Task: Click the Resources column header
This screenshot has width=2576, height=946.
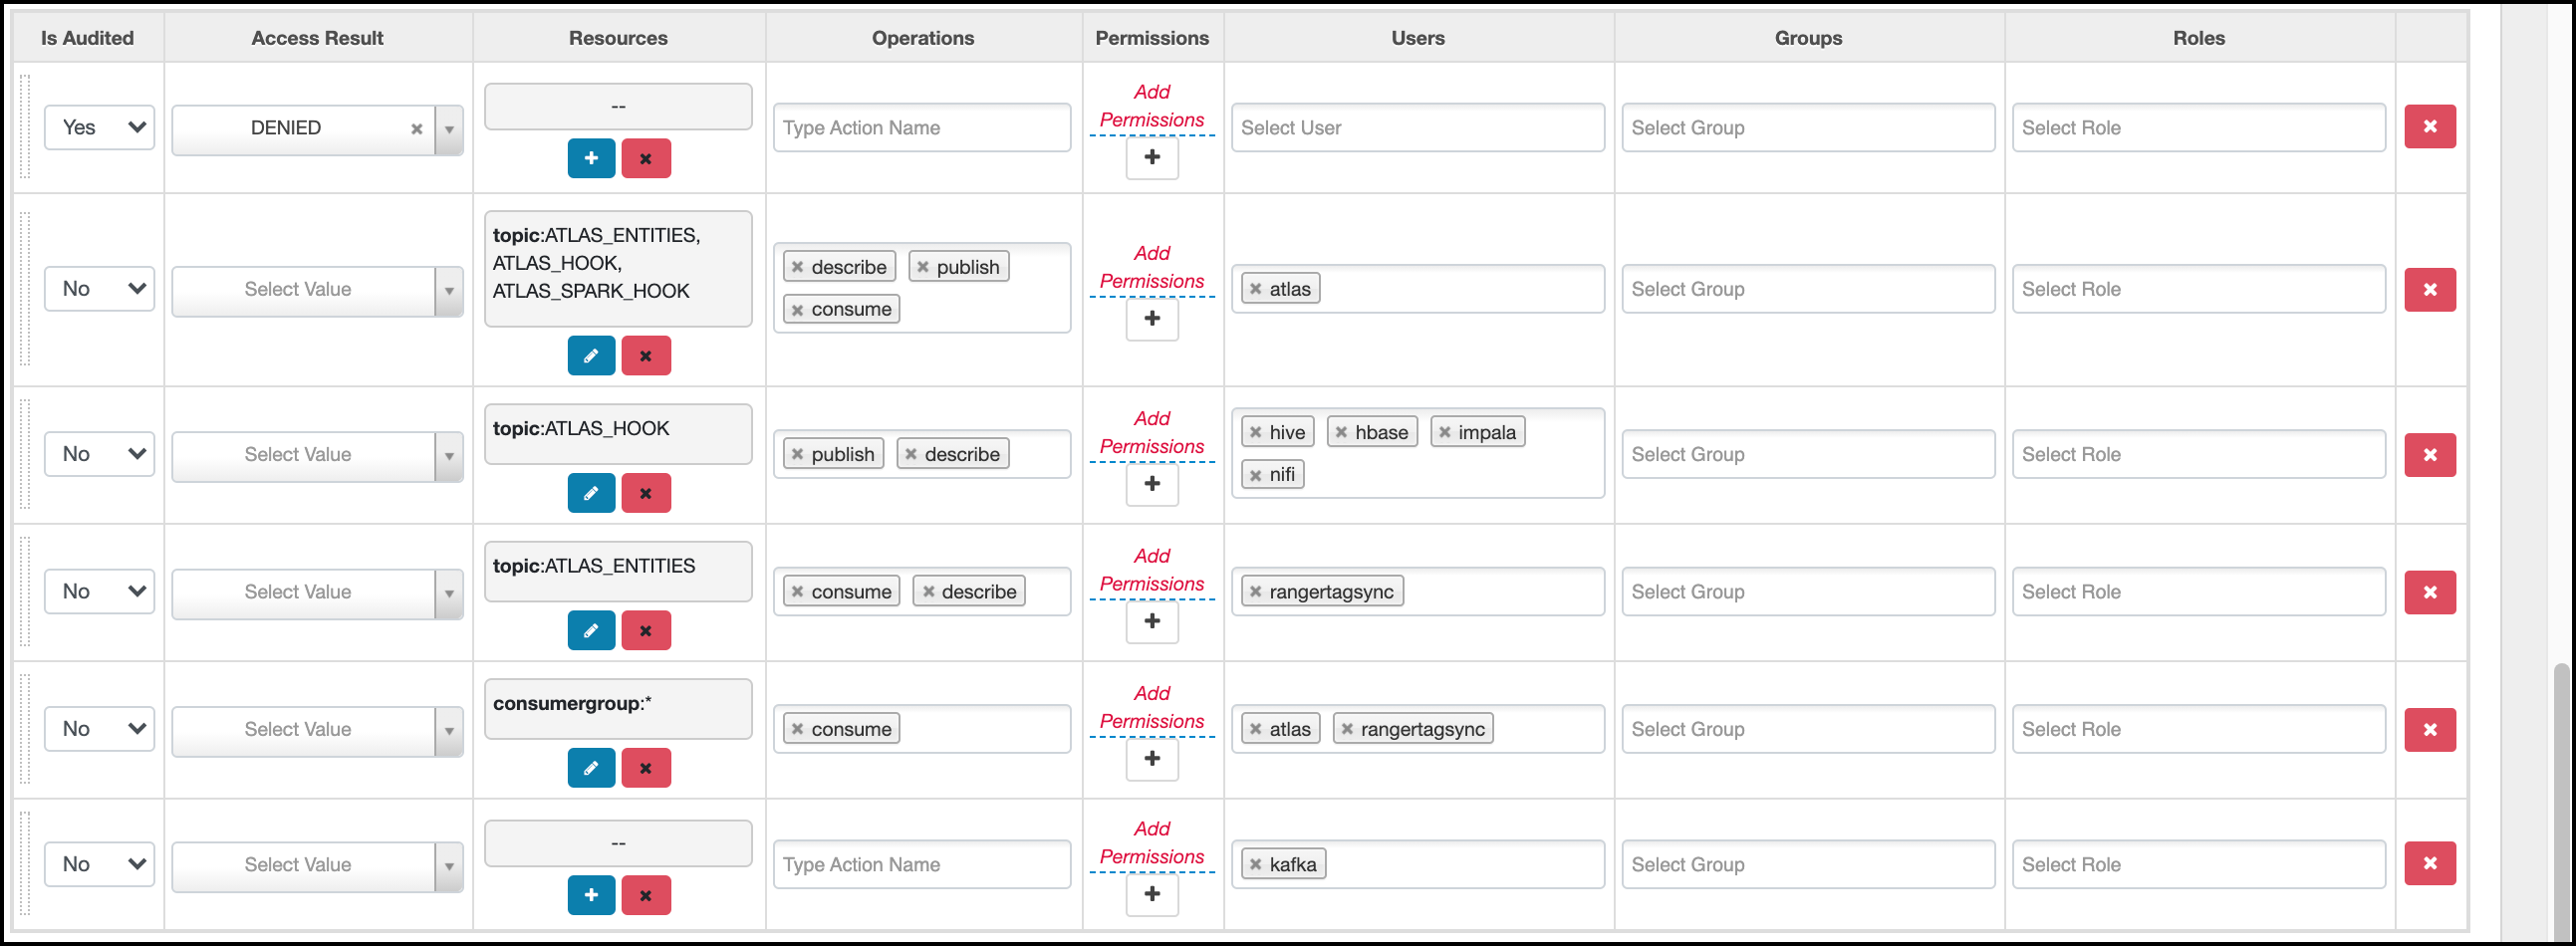Action: coord(618,38)
